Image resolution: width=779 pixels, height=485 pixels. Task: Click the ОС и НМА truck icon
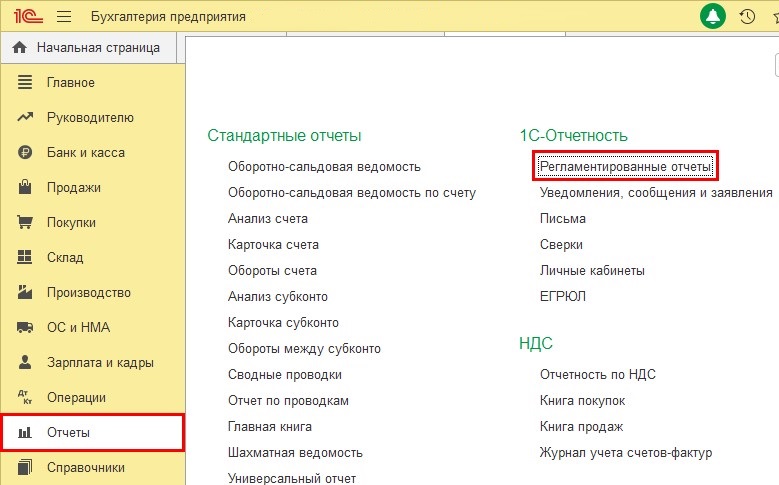(26, 328)
